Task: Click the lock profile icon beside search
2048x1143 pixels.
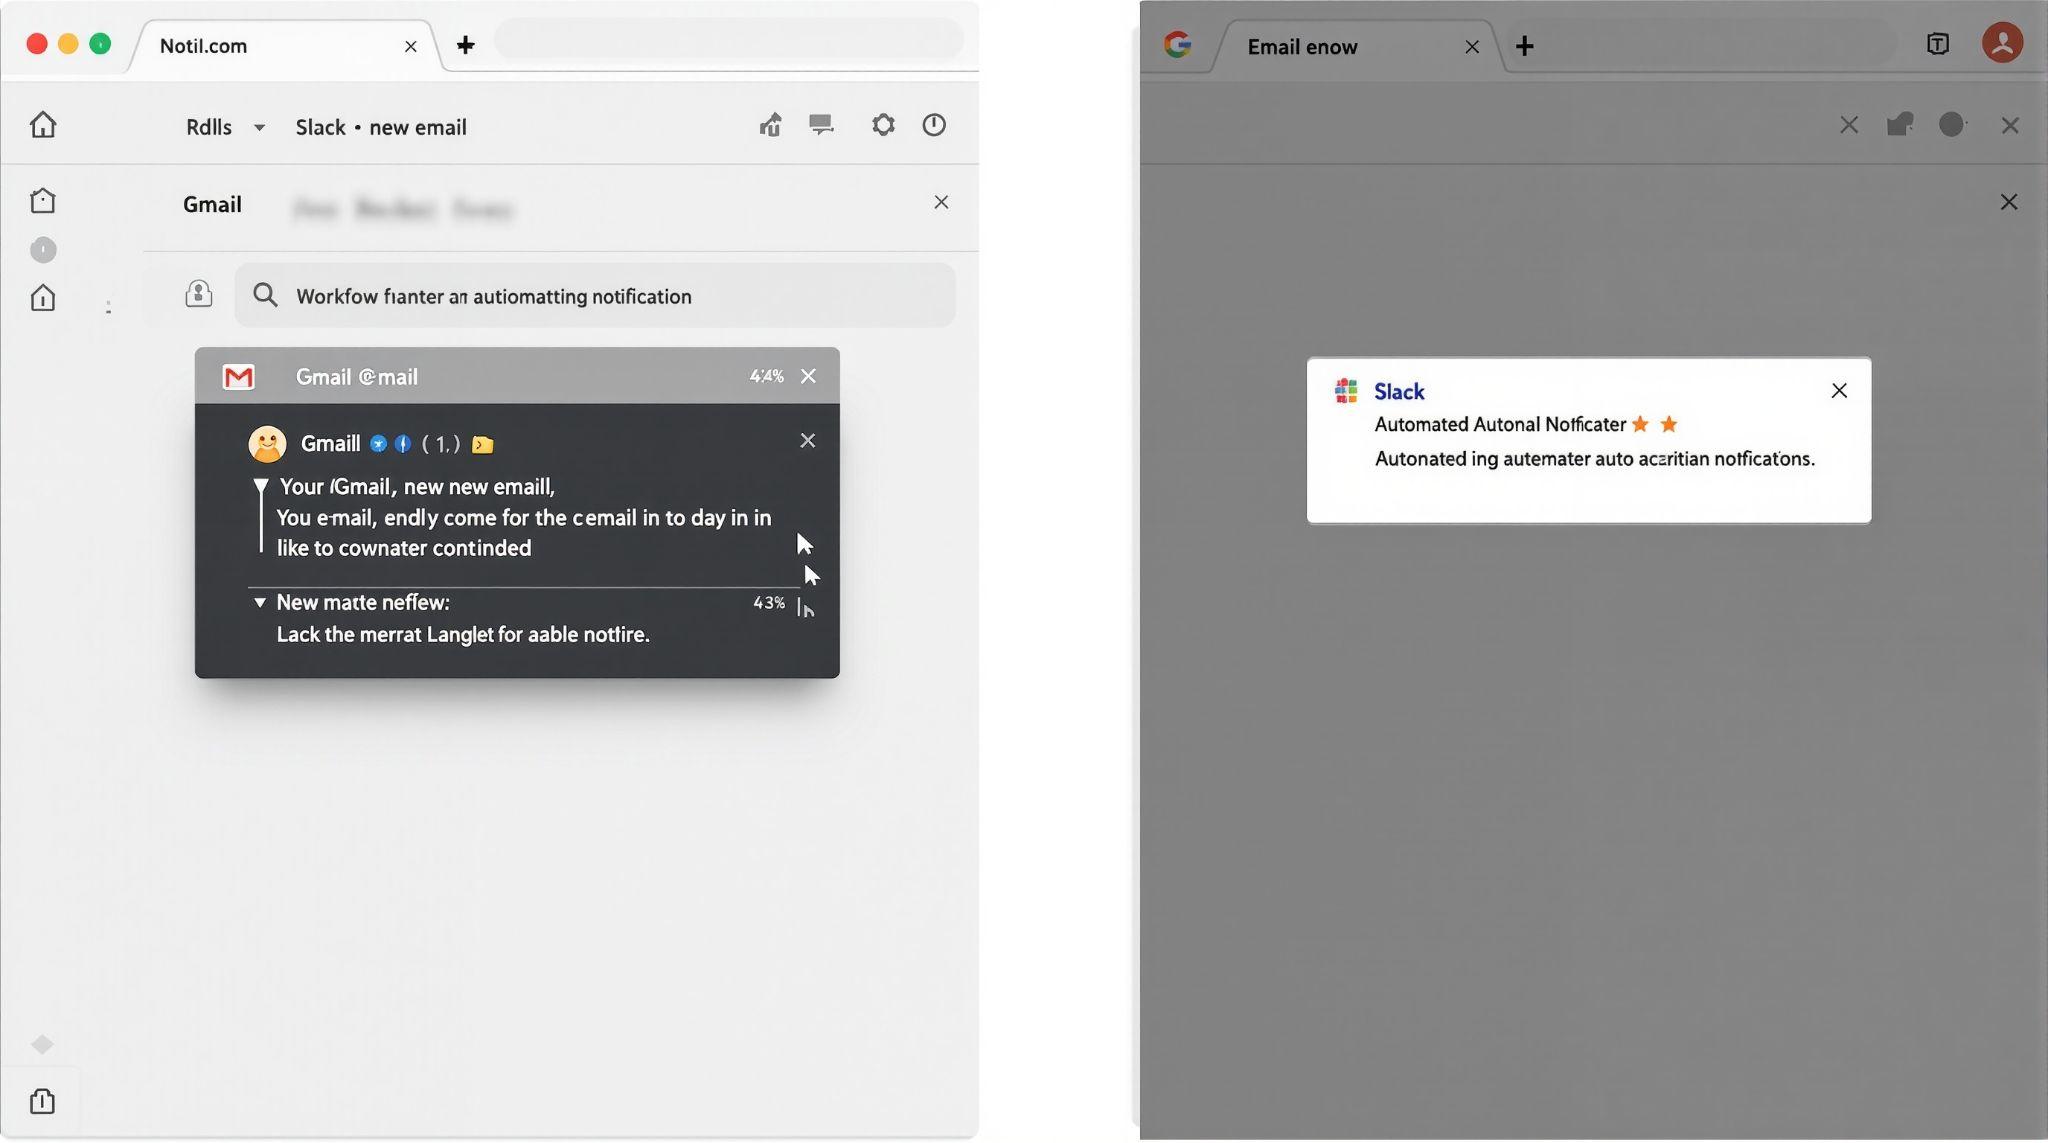Action: tap(199, 294)
